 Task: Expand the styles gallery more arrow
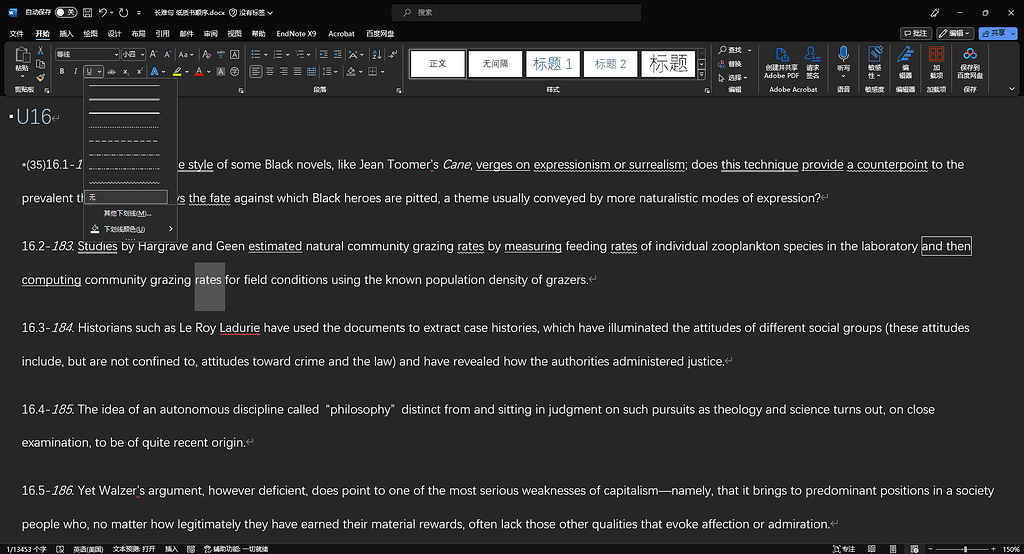pos(702,76)
